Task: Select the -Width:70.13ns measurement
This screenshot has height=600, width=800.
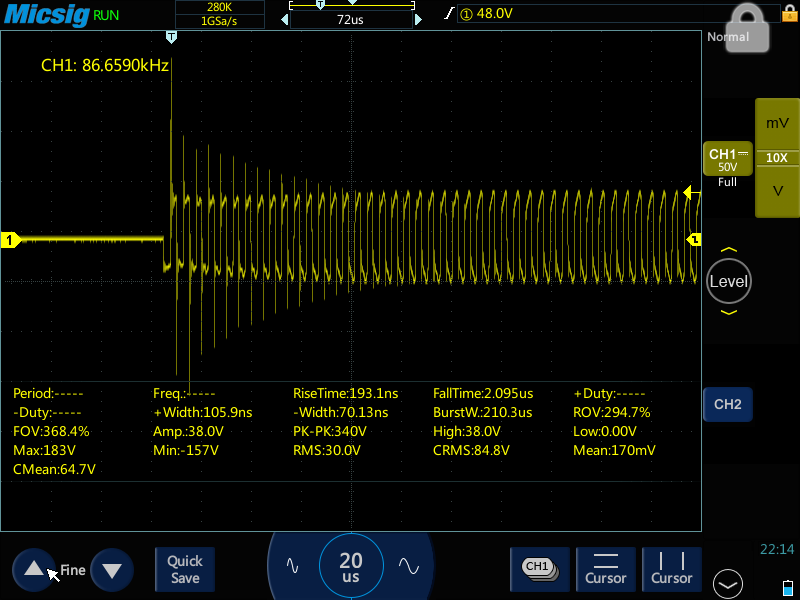Action: click(340, 413)
